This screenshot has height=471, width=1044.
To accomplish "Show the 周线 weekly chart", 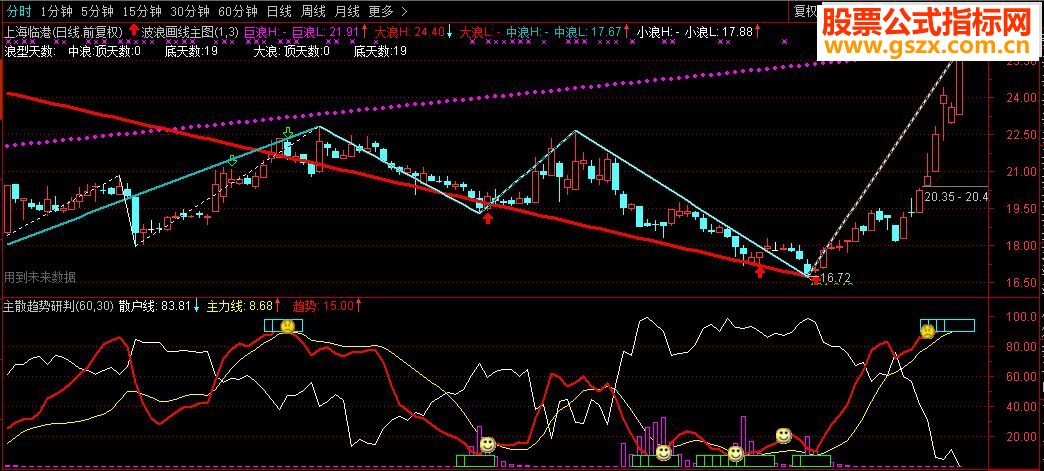I will (314, 11).
